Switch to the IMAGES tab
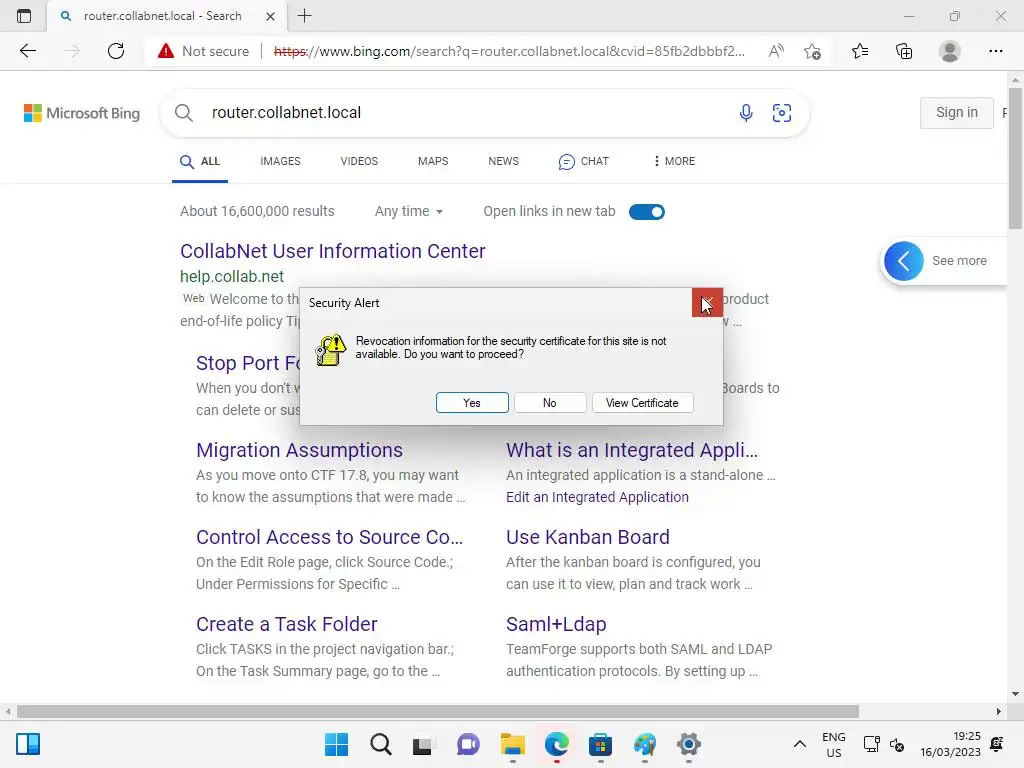 [x=280, y=161]
